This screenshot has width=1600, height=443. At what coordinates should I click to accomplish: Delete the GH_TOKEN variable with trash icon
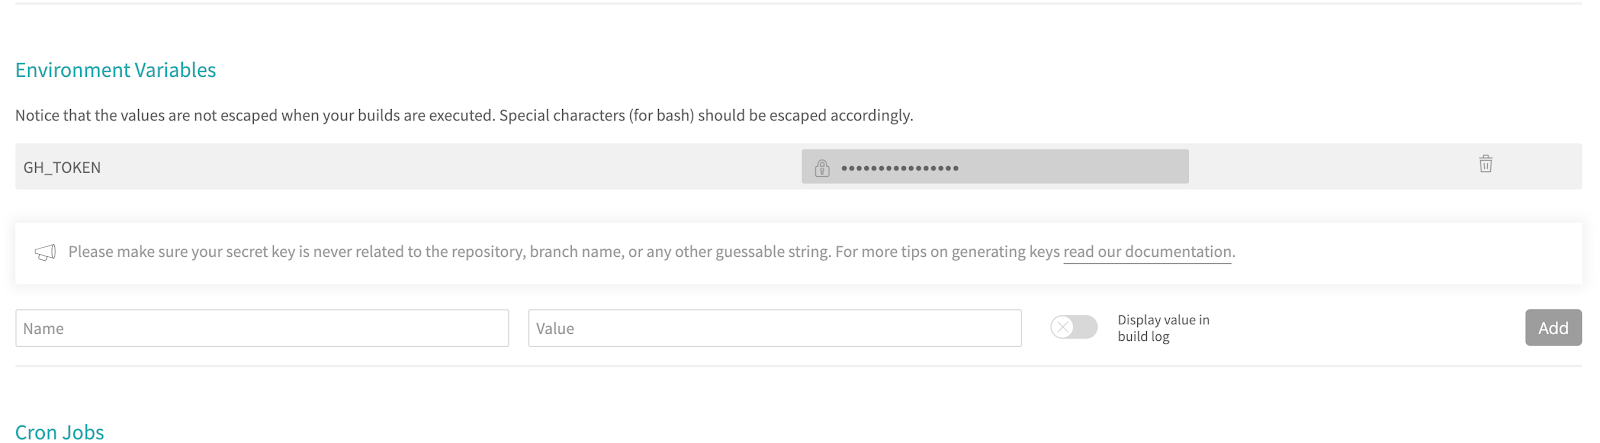coord(1485,164)
